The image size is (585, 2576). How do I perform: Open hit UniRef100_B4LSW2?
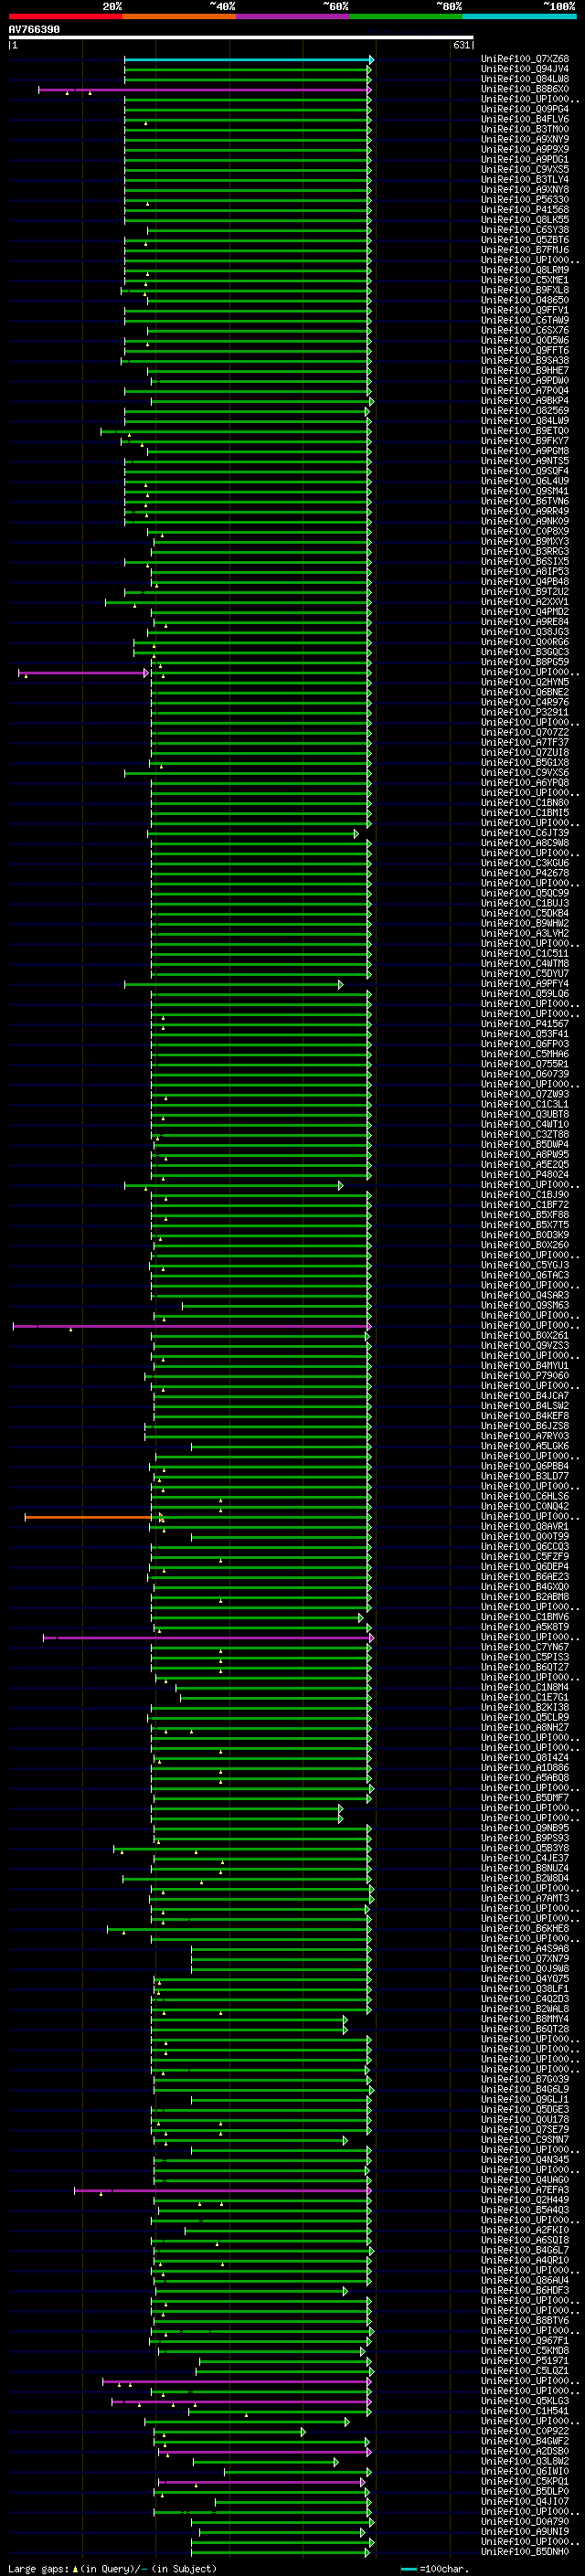[525, 1406]
